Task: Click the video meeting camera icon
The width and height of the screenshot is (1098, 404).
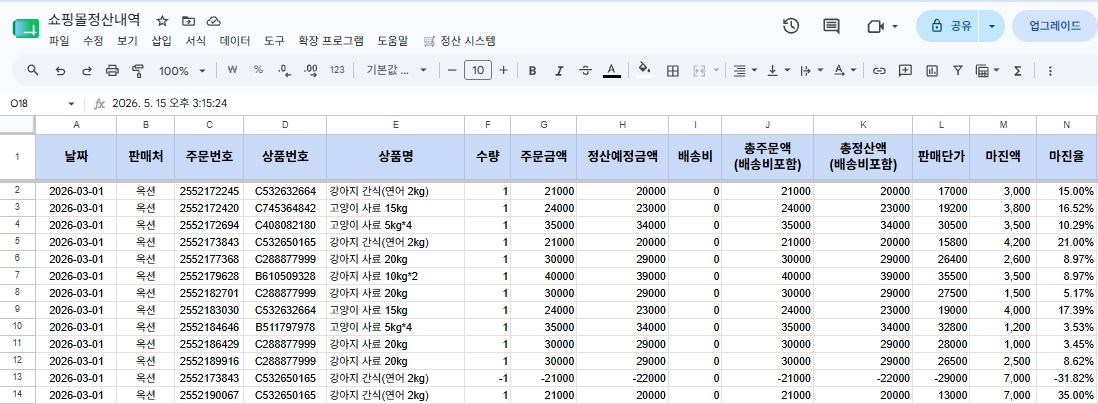Action: click(x=875, y=26)
